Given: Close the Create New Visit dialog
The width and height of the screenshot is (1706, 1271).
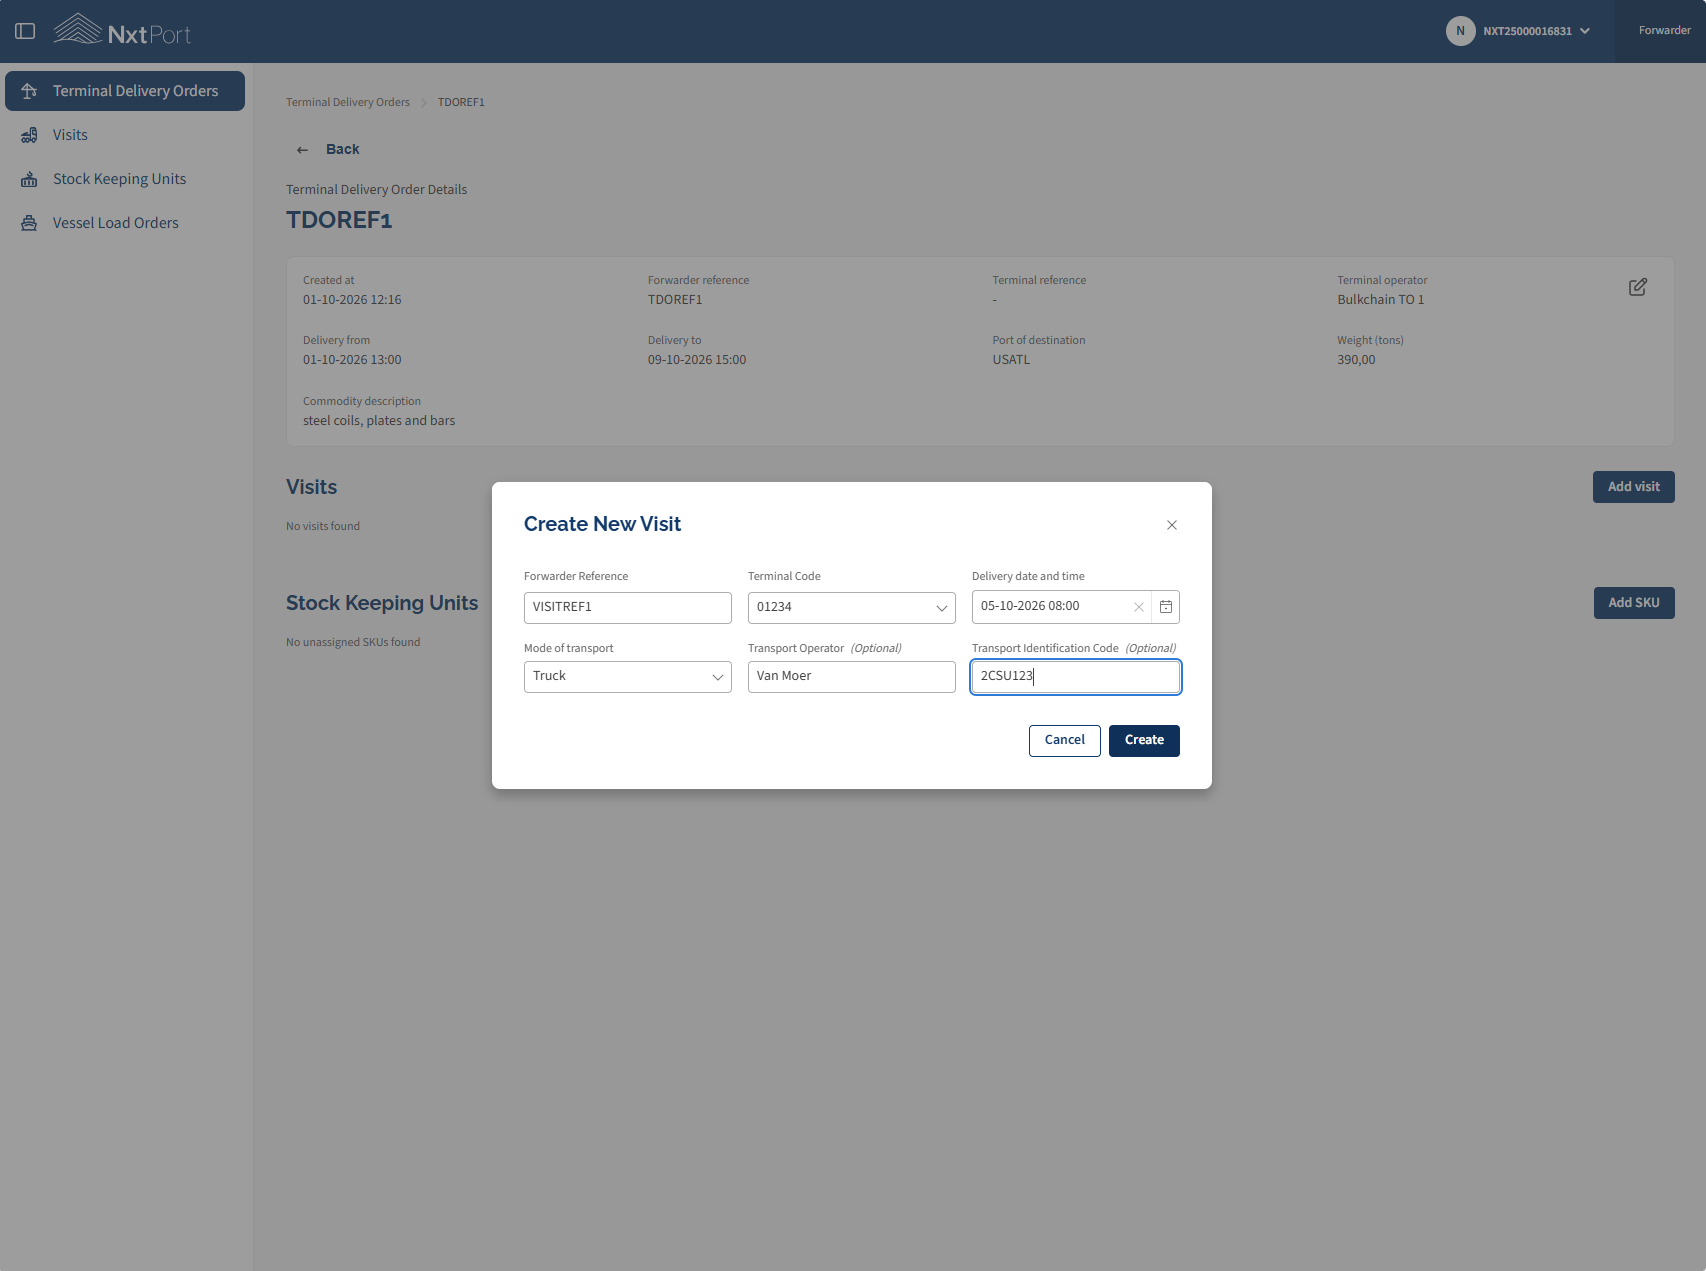Looking at the screenshot, I should tap(1172, 525).
